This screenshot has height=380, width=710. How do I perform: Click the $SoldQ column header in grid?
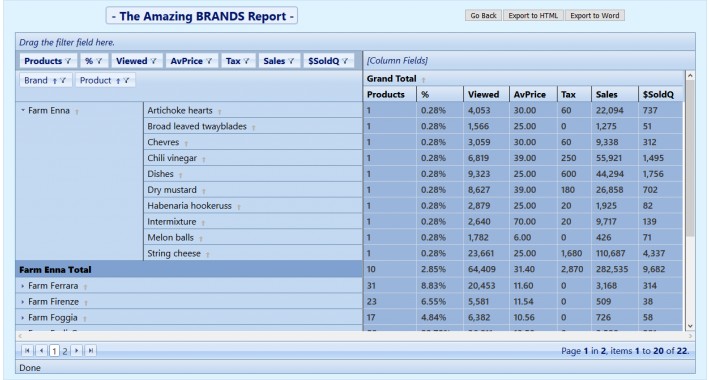(660, 94)
